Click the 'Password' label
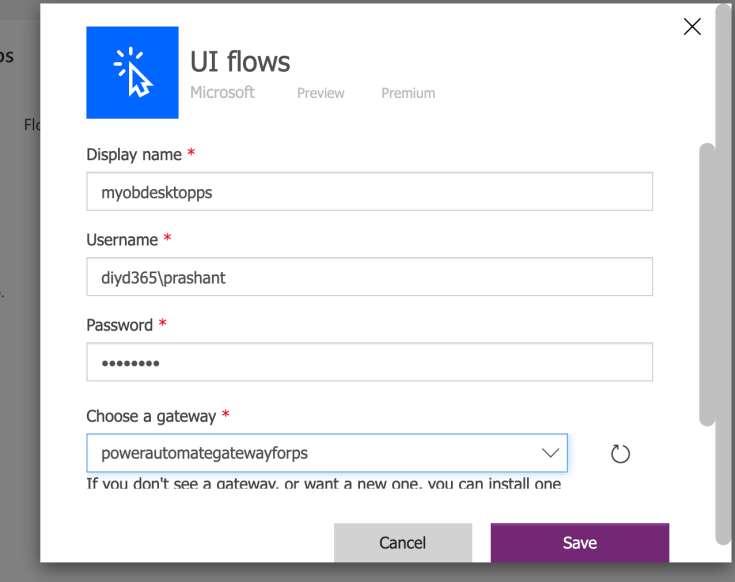 click(120, 325)
